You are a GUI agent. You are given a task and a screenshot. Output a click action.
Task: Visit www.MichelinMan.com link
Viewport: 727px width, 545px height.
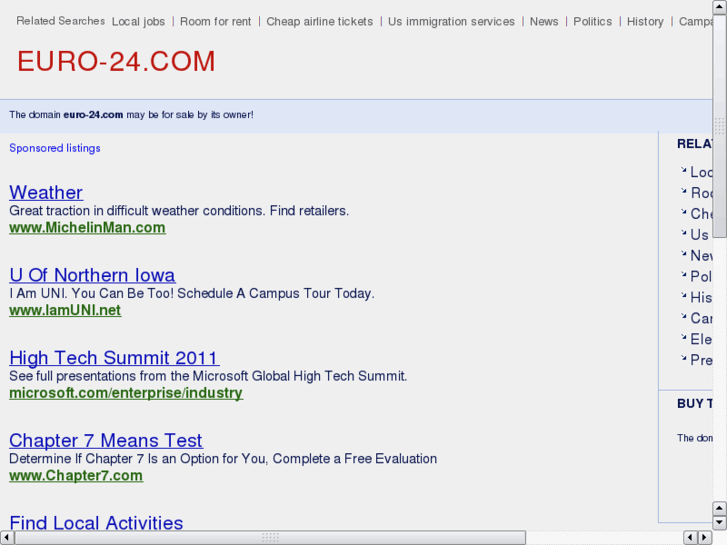(87, 228)
